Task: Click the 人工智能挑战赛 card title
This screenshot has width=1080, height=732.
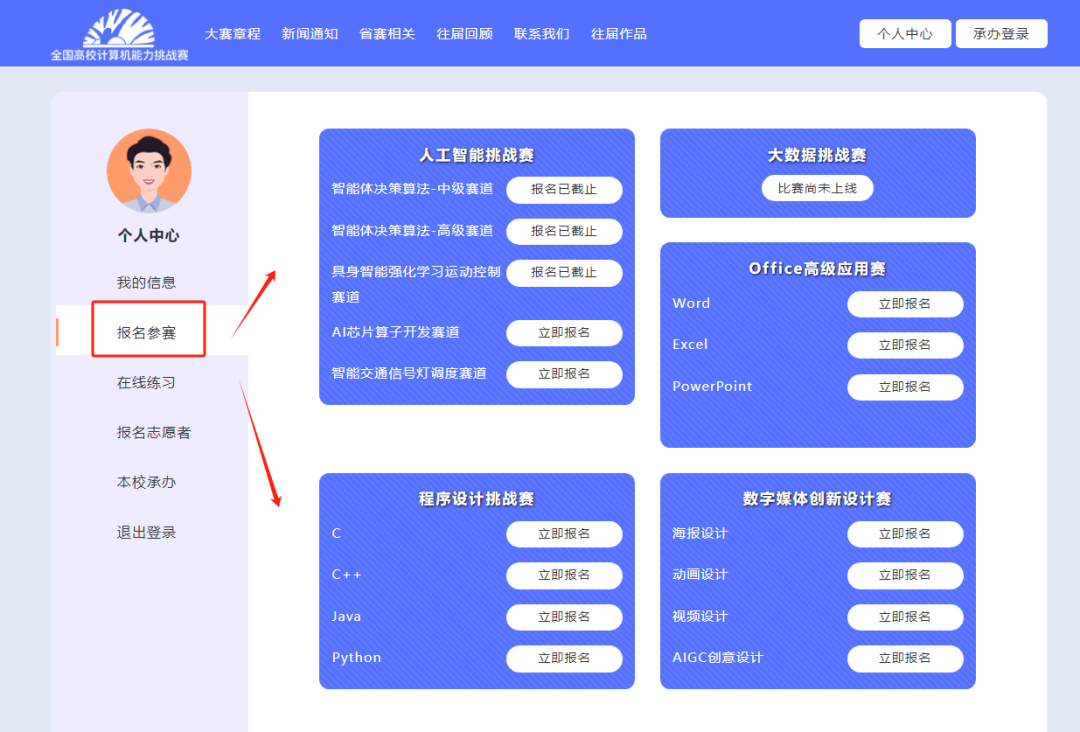Action: (477, 155)
